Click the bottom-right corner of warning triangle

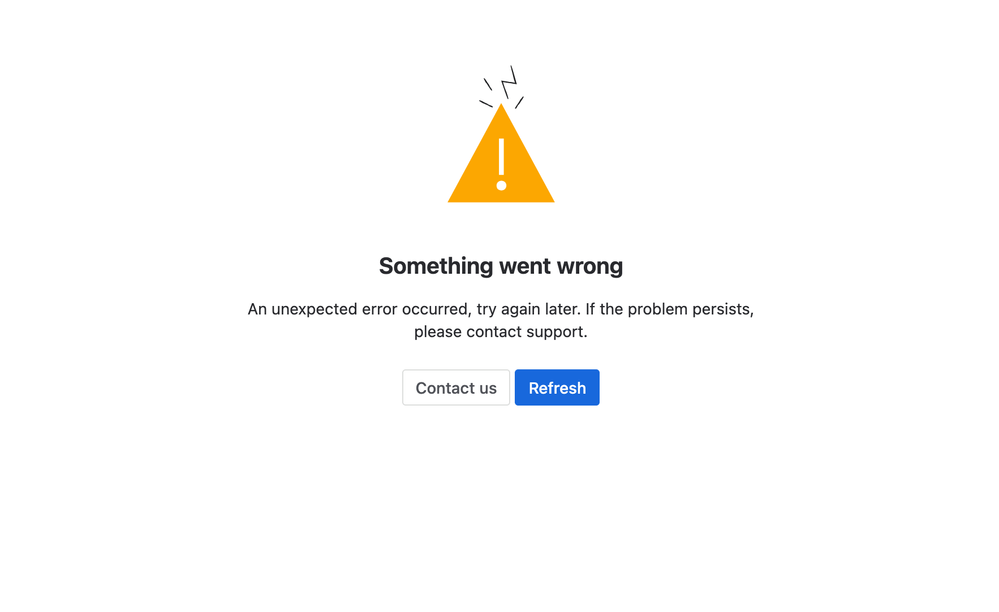551,200
